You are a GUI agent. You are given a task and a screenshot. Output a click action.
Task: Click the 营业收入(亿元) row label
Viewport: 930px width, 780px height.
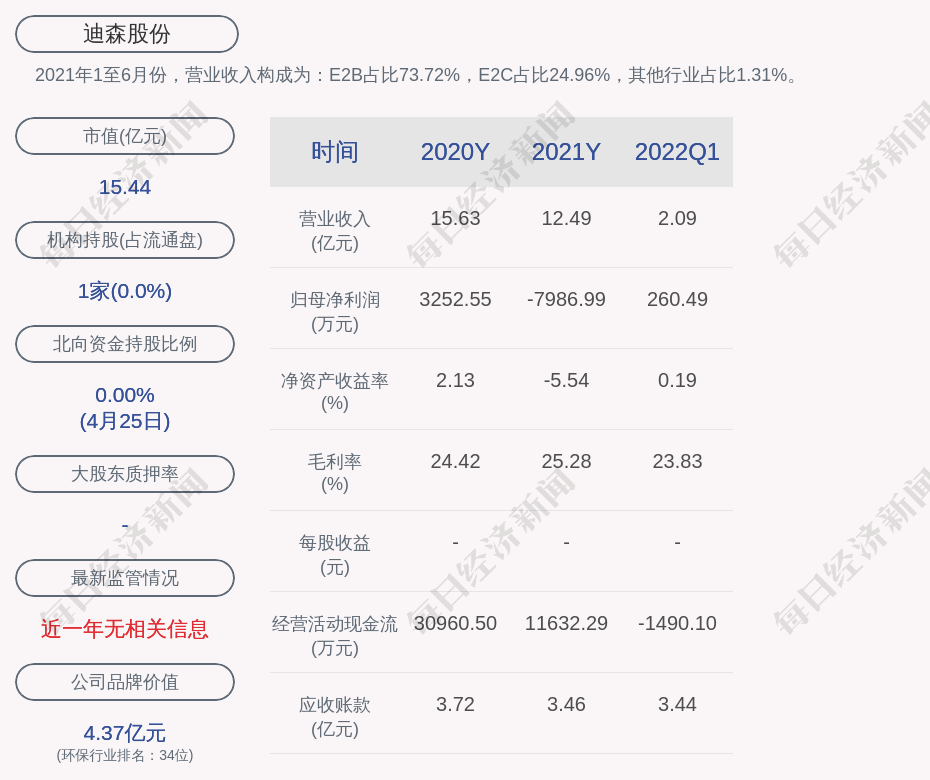pyautogui.click(x=335, y=231)
